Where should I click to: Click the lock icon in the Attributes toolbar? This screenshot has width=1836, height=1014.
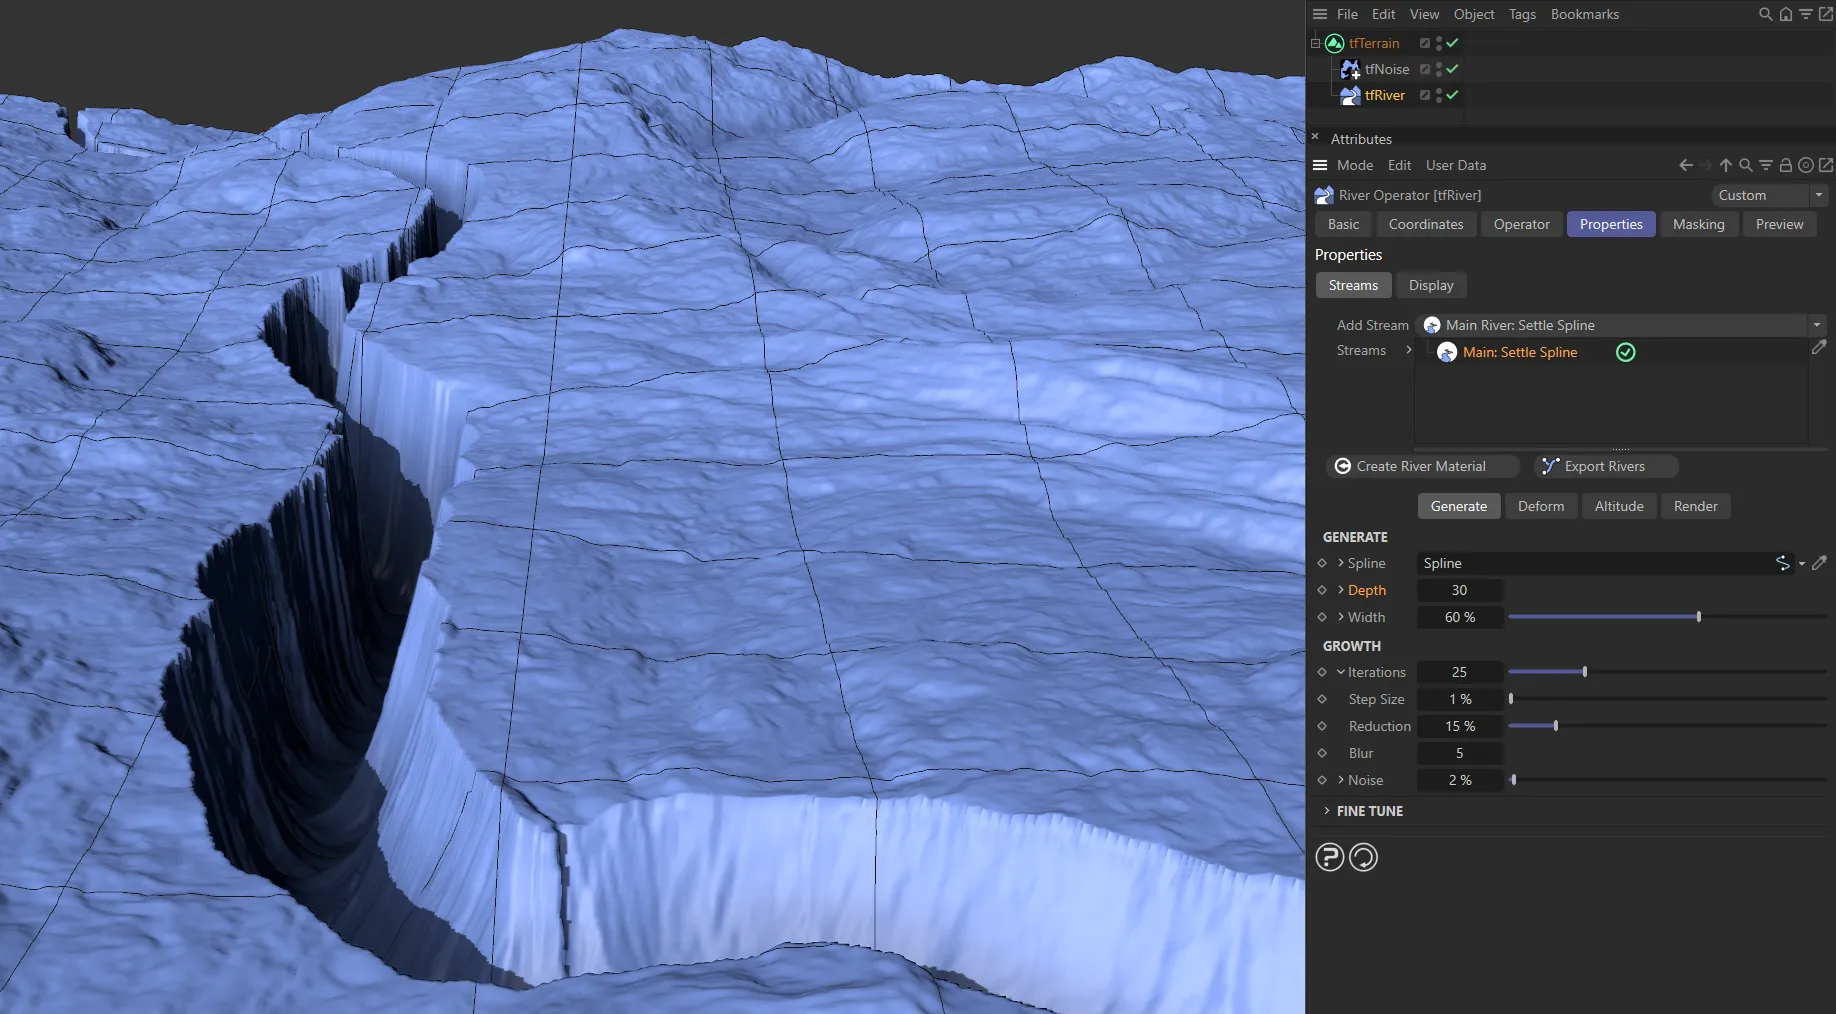tap(1786, 165)
